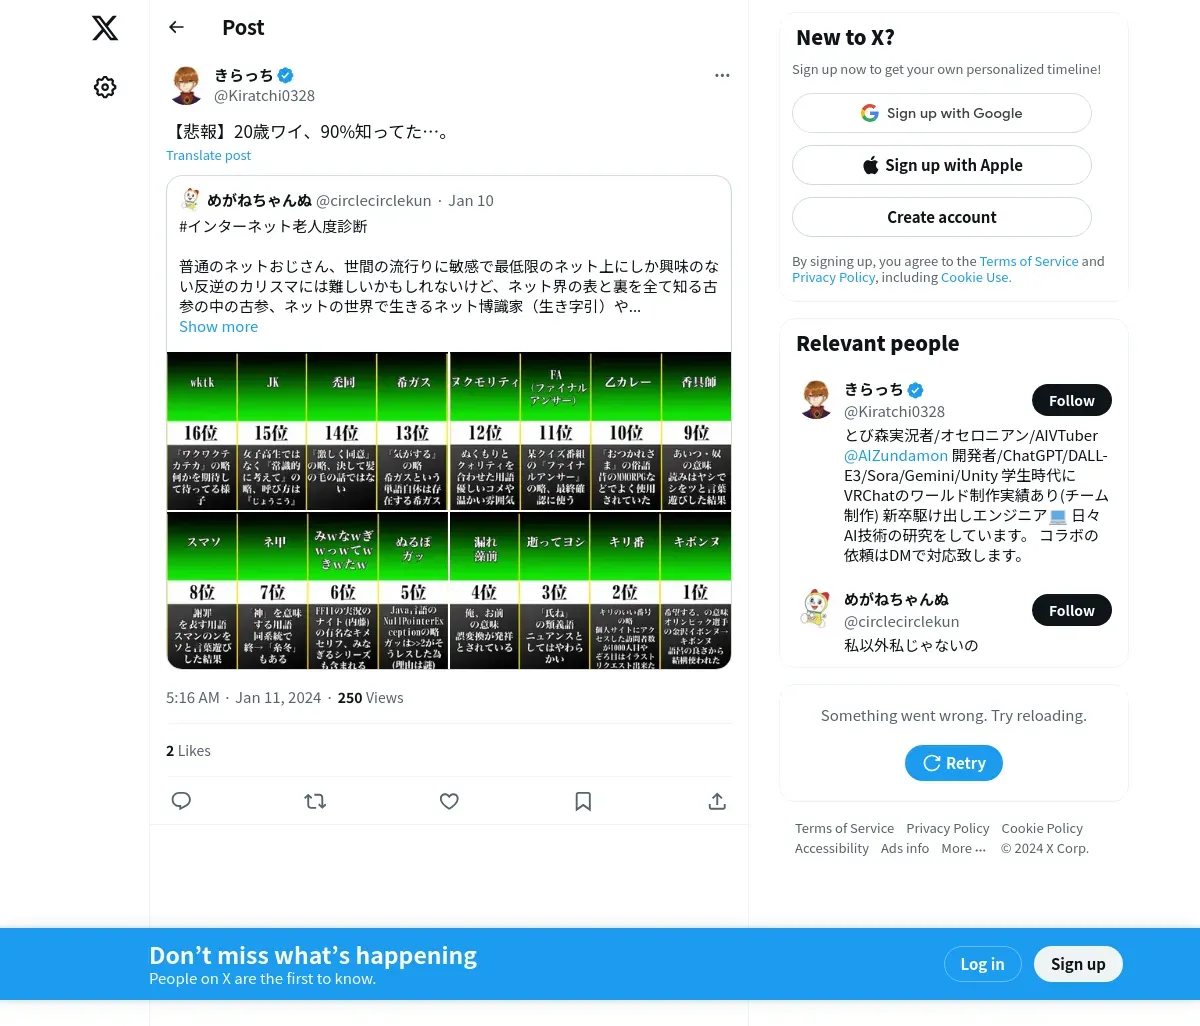Sign up with Apple button
The image size is (1200, 1026).
(942, 165)
